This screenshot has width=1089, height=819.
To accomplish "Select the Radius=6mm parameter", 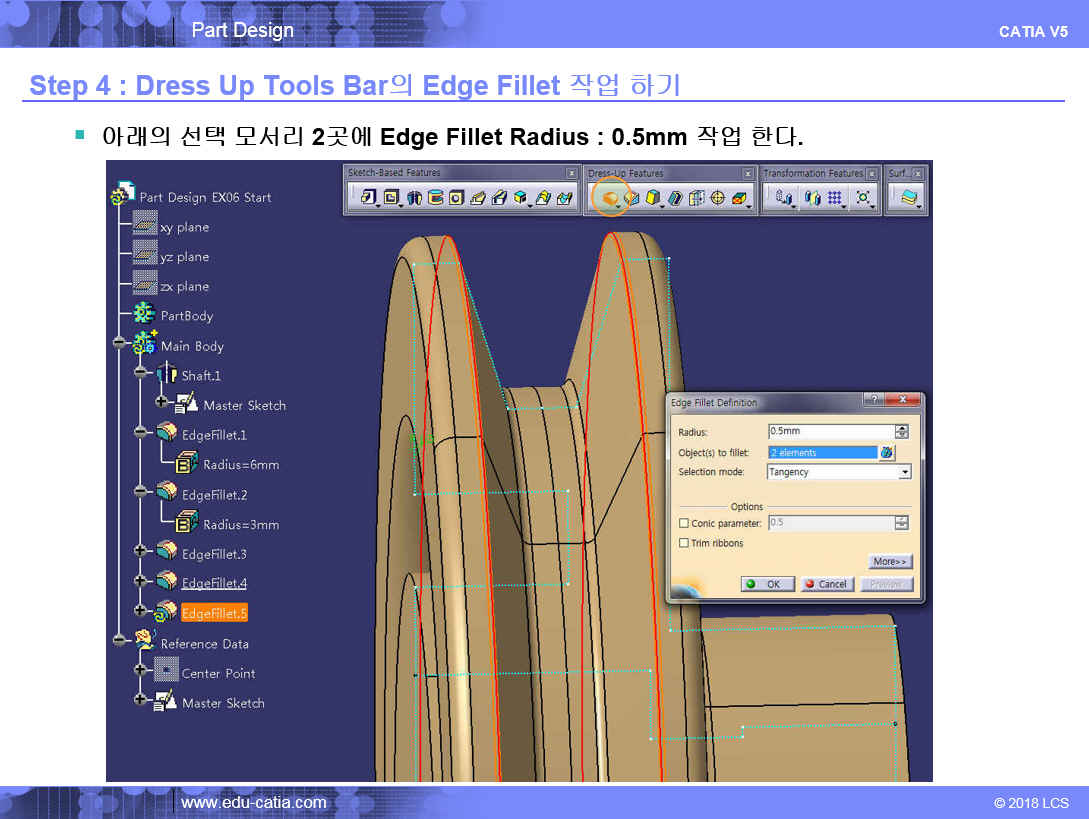I will pos(241,465).
